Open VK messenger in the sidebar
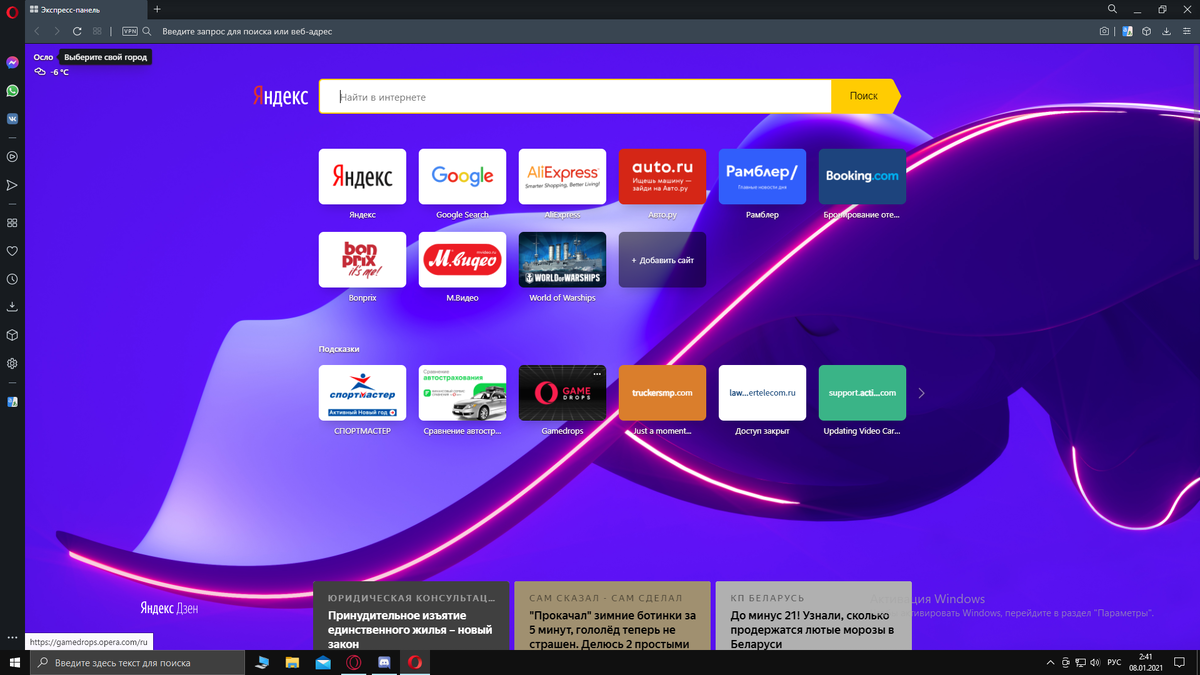Screen dimensions: 1200x675 click(12, 118)
